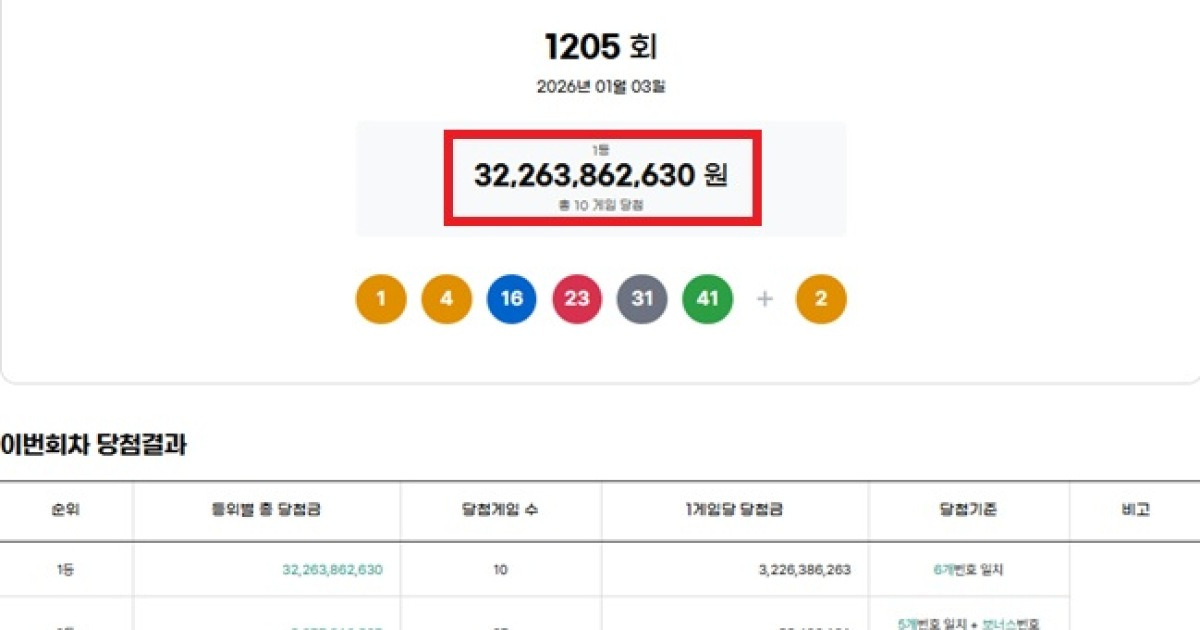This screenshot has width=1200, height=630.
Task: Select the red 23 ball
Action: click(578, 298)
